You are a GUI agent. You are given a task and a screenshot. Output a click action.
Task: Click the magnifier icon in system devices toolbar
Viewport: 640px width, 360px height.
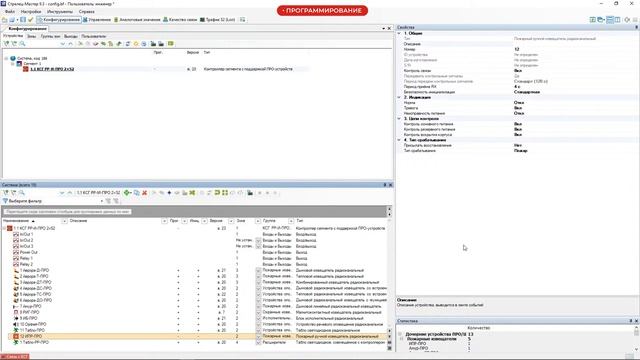click(22, 193)
